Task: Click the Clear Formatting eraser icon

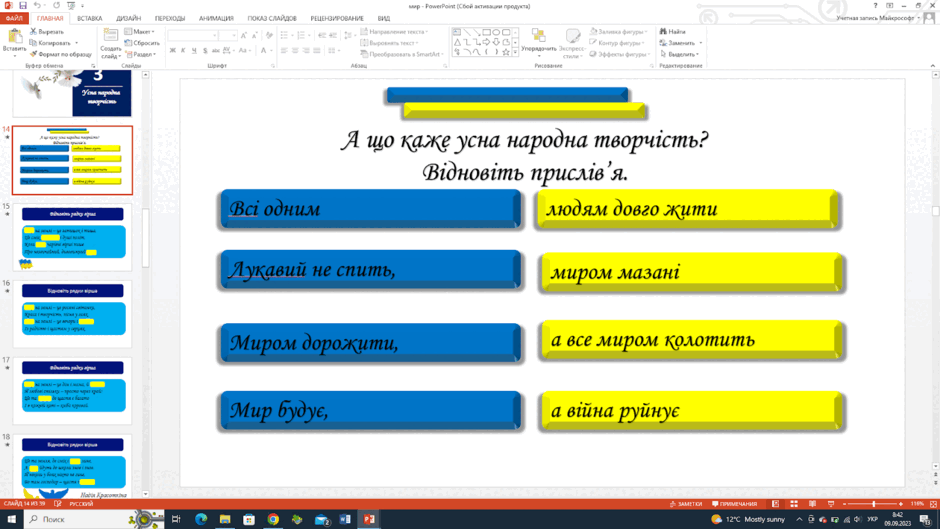Action: tap(269, 36)
